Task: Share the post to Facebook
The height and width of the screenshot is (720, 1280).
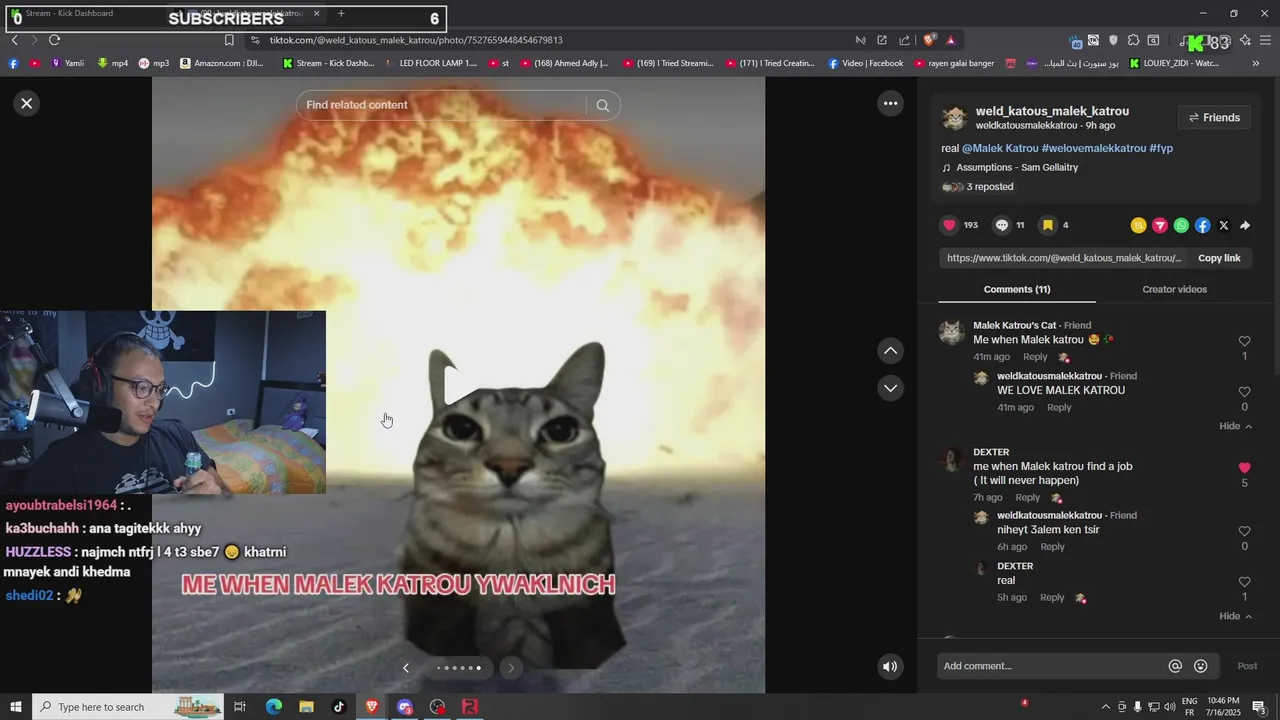Action: [1203, 226]
